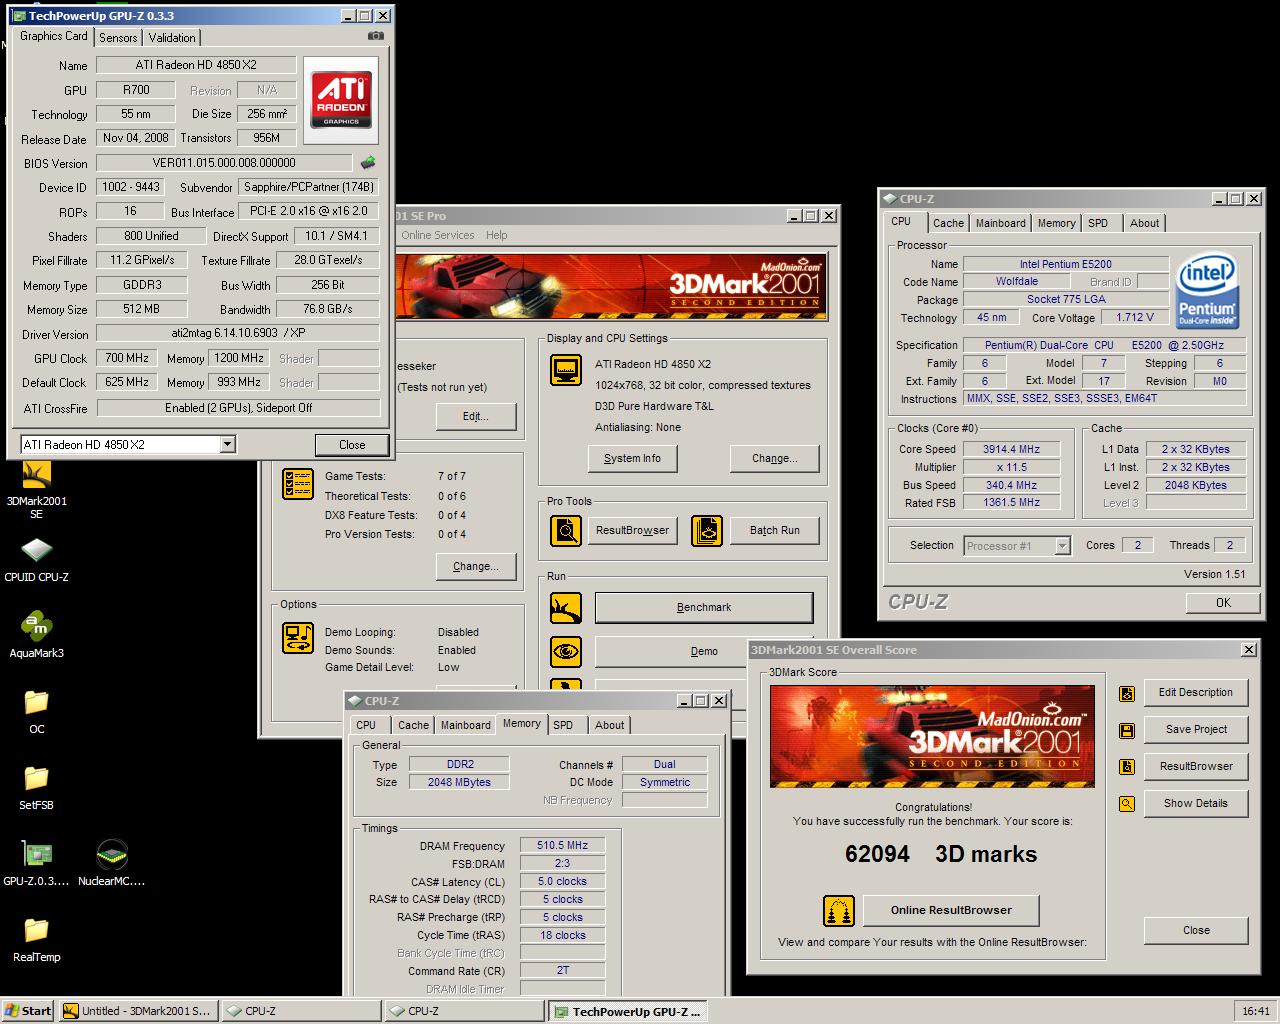Select the SPD tab in bottom CPU-Z window

(563, 725)
